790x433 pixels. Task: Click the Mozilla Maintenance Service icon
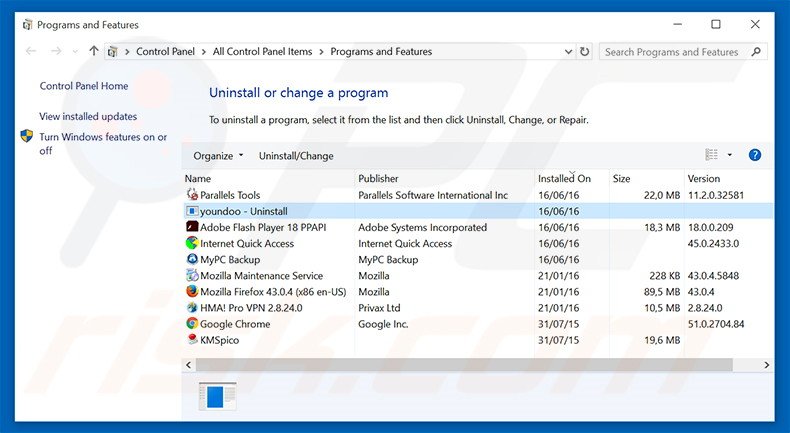coord(192,275)
